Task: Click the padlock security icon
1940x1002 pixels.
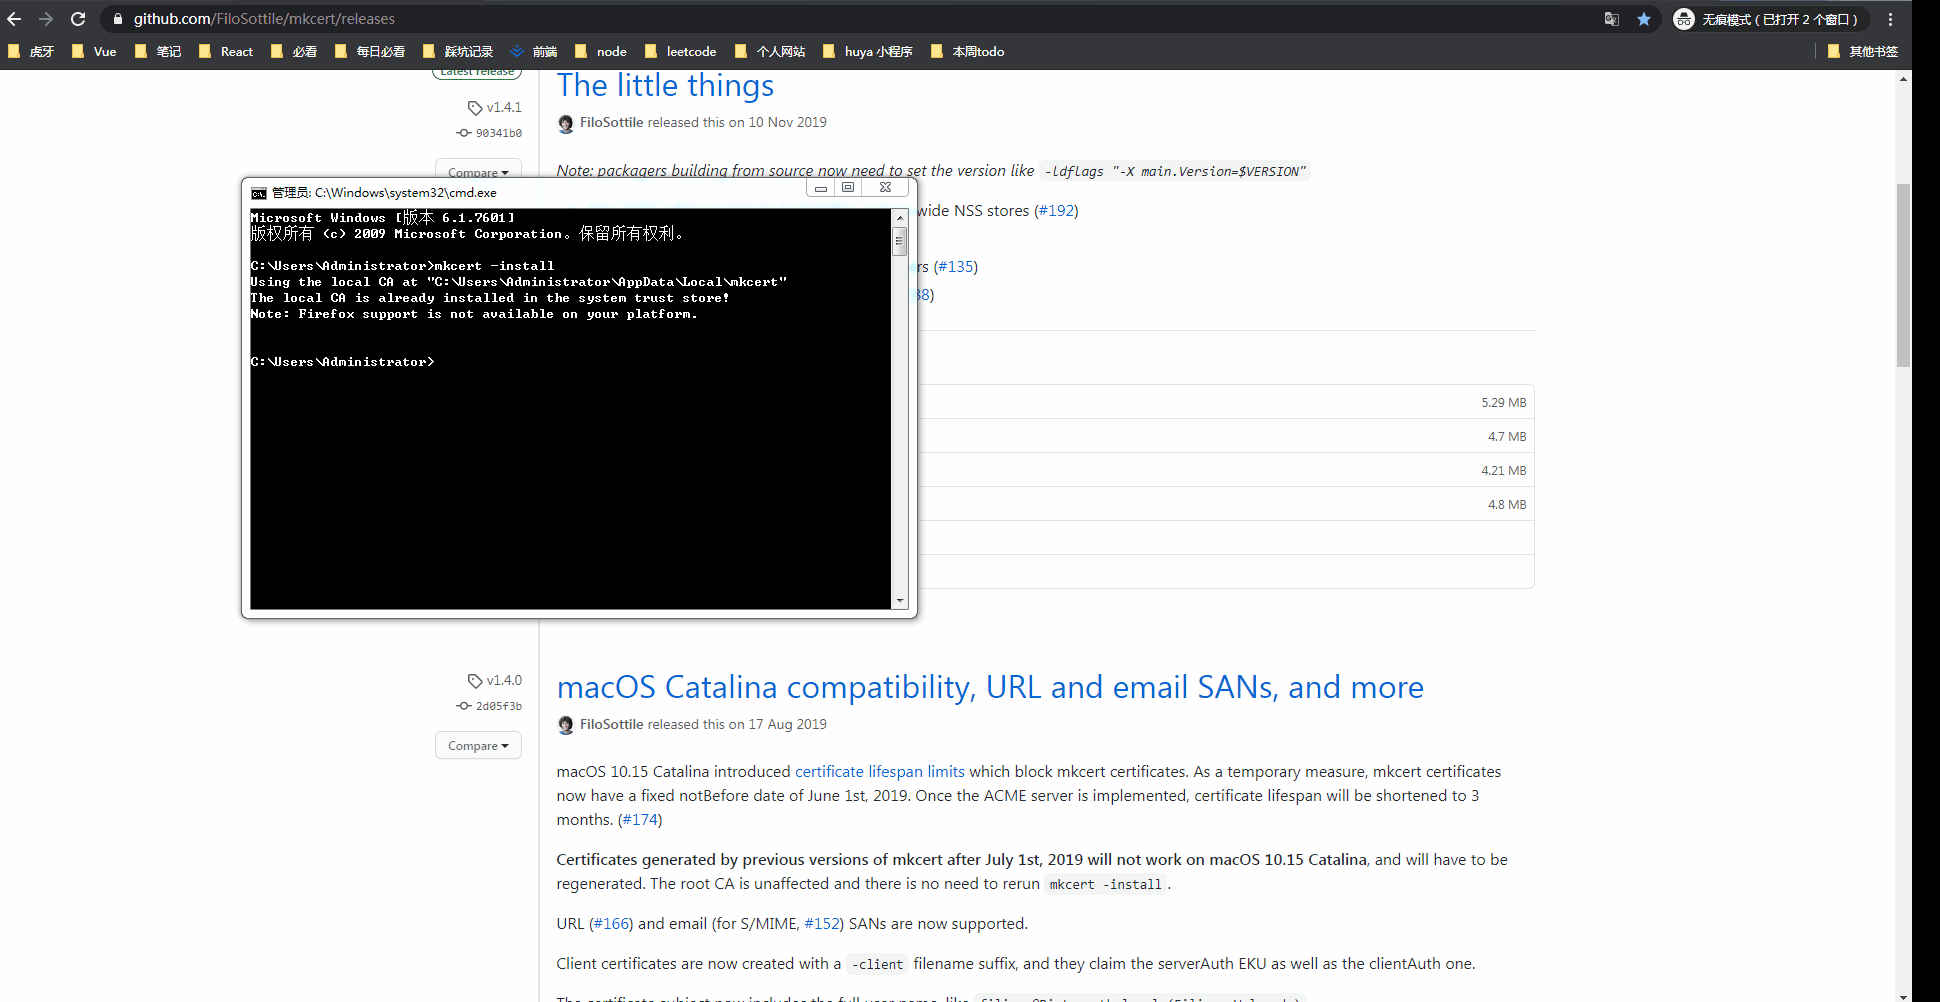Action: click(x=117, y=18)
